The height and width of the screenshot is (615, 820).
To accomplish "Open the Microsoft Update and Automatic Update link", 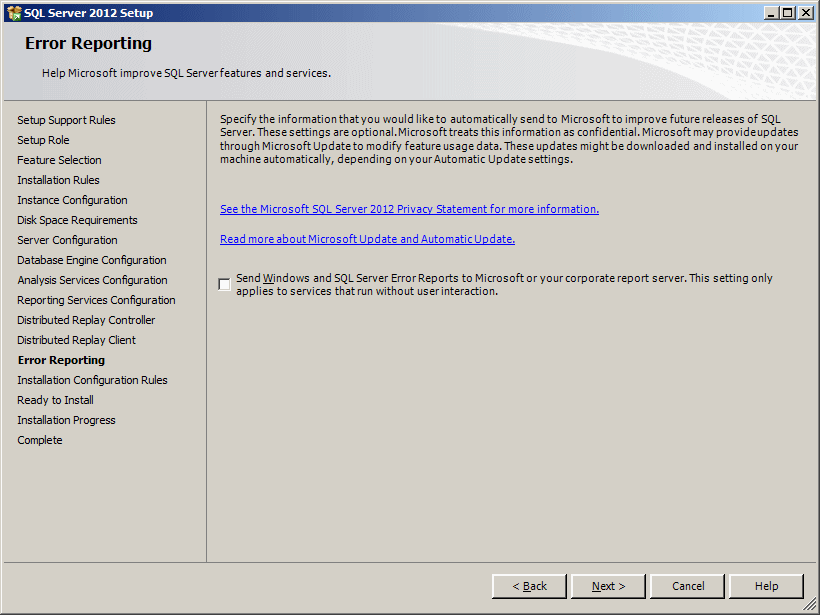I will tap(367, 239).
